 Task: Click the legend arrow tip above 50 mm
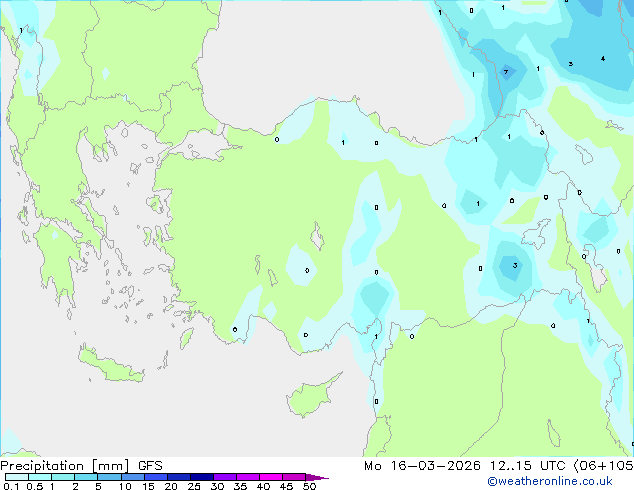[317, 477]
